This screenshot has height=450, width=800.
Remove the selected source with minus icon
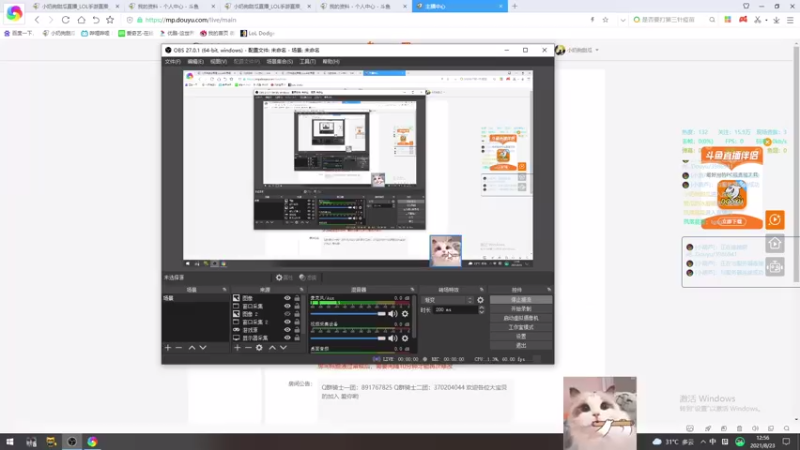click(x=248, y=347)
